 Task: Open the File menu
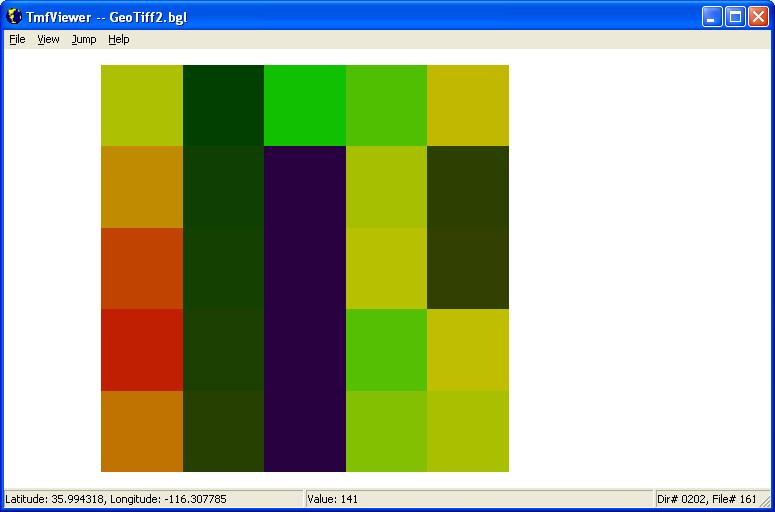point(17,40)
